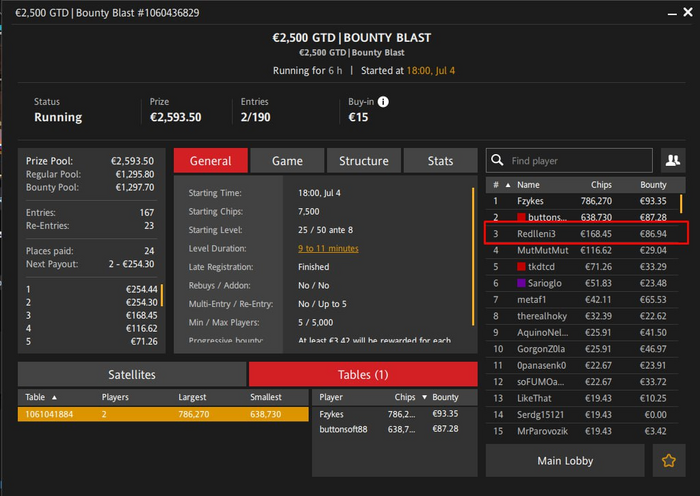Sort the player list by rank number
Screen dimensions: 700x496
click(496, 185)
